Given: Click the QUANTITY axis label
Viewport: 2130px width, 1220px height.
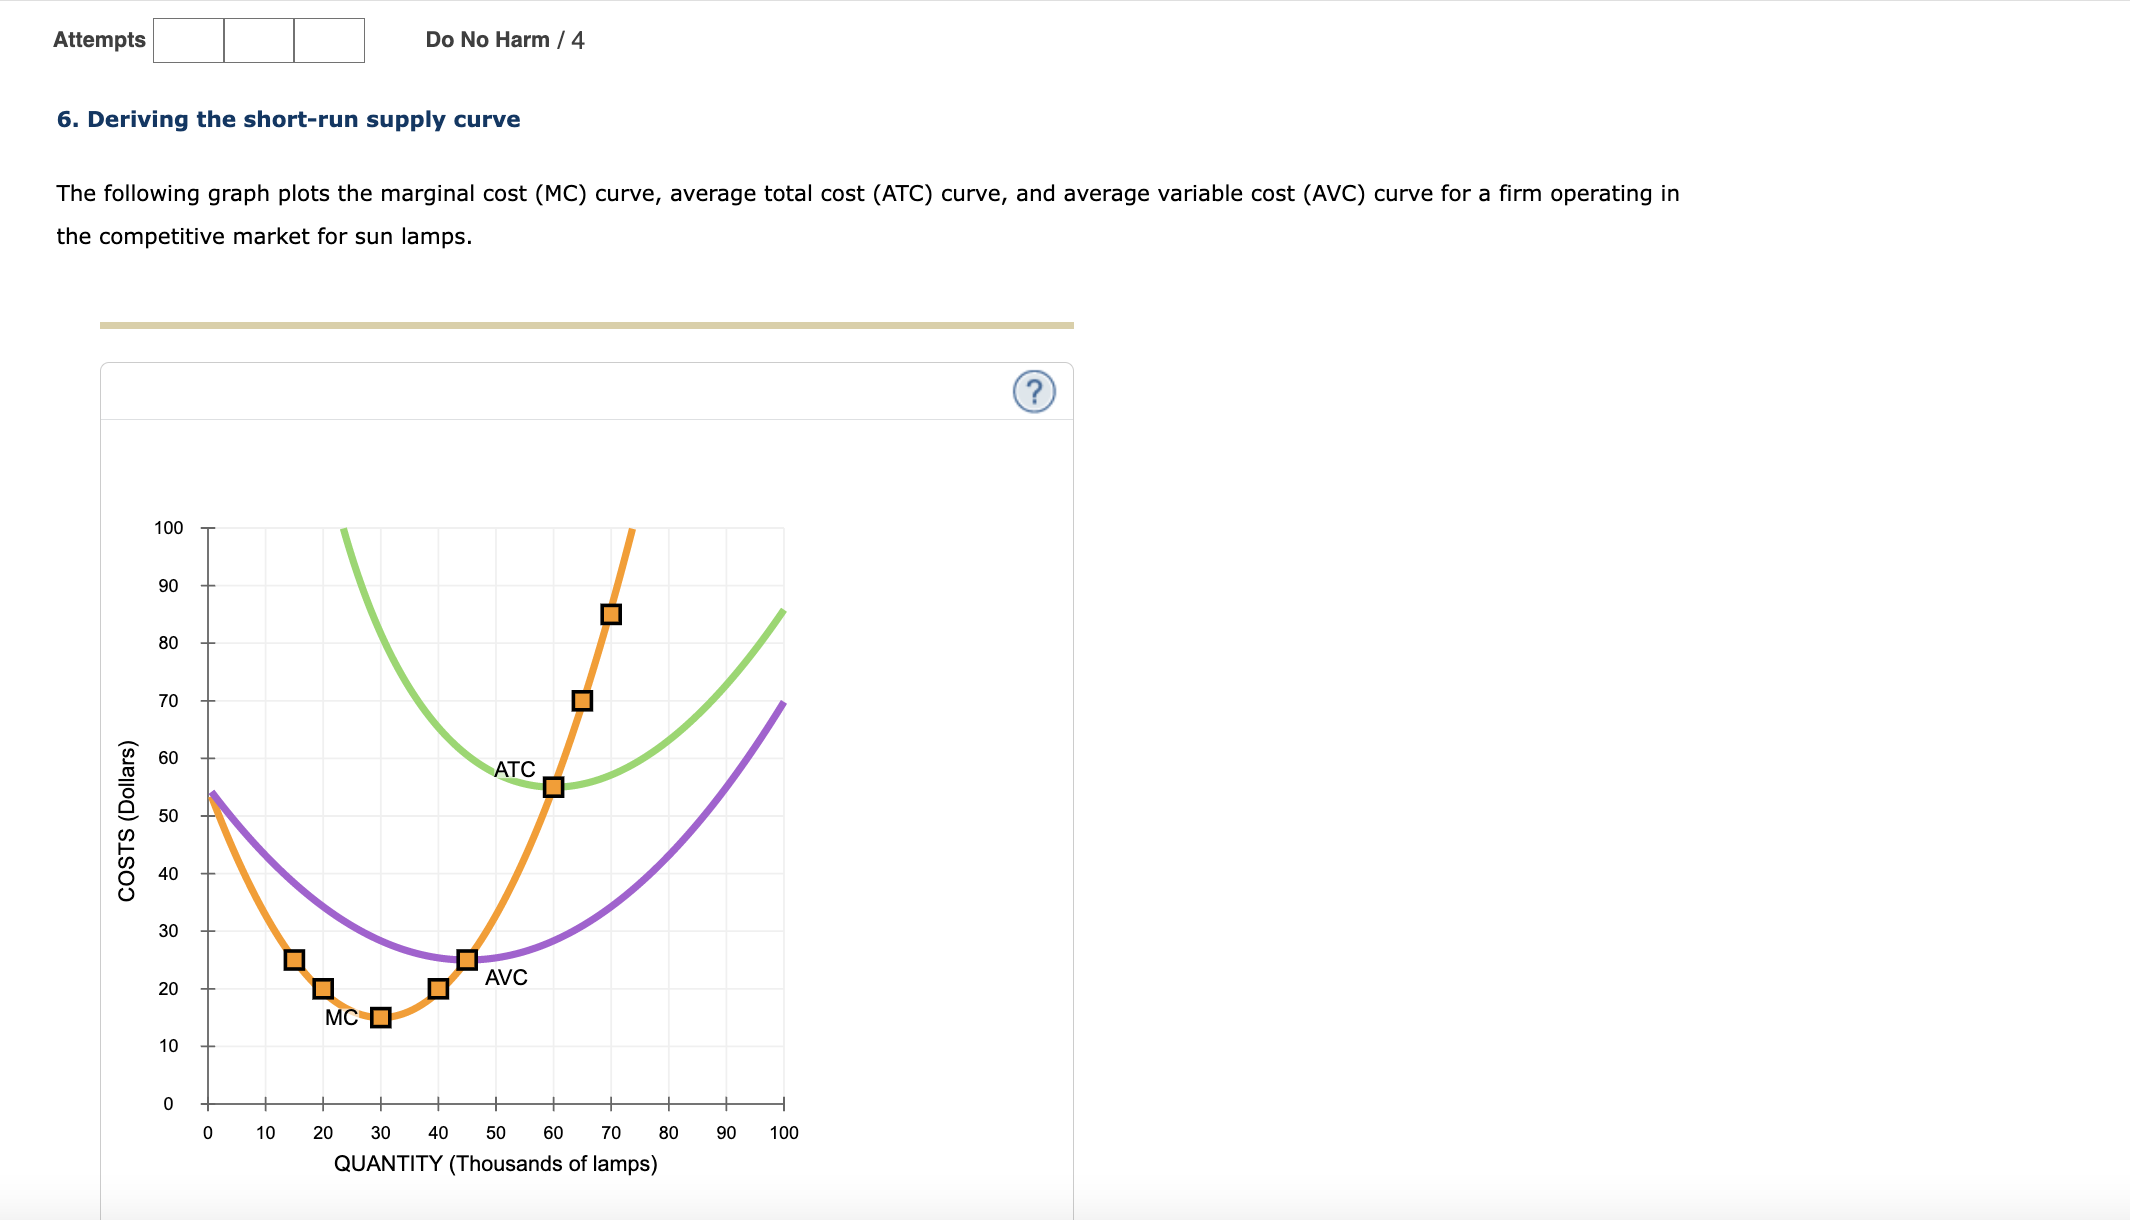Looking at the screenshot, I should coord(496,1163).
